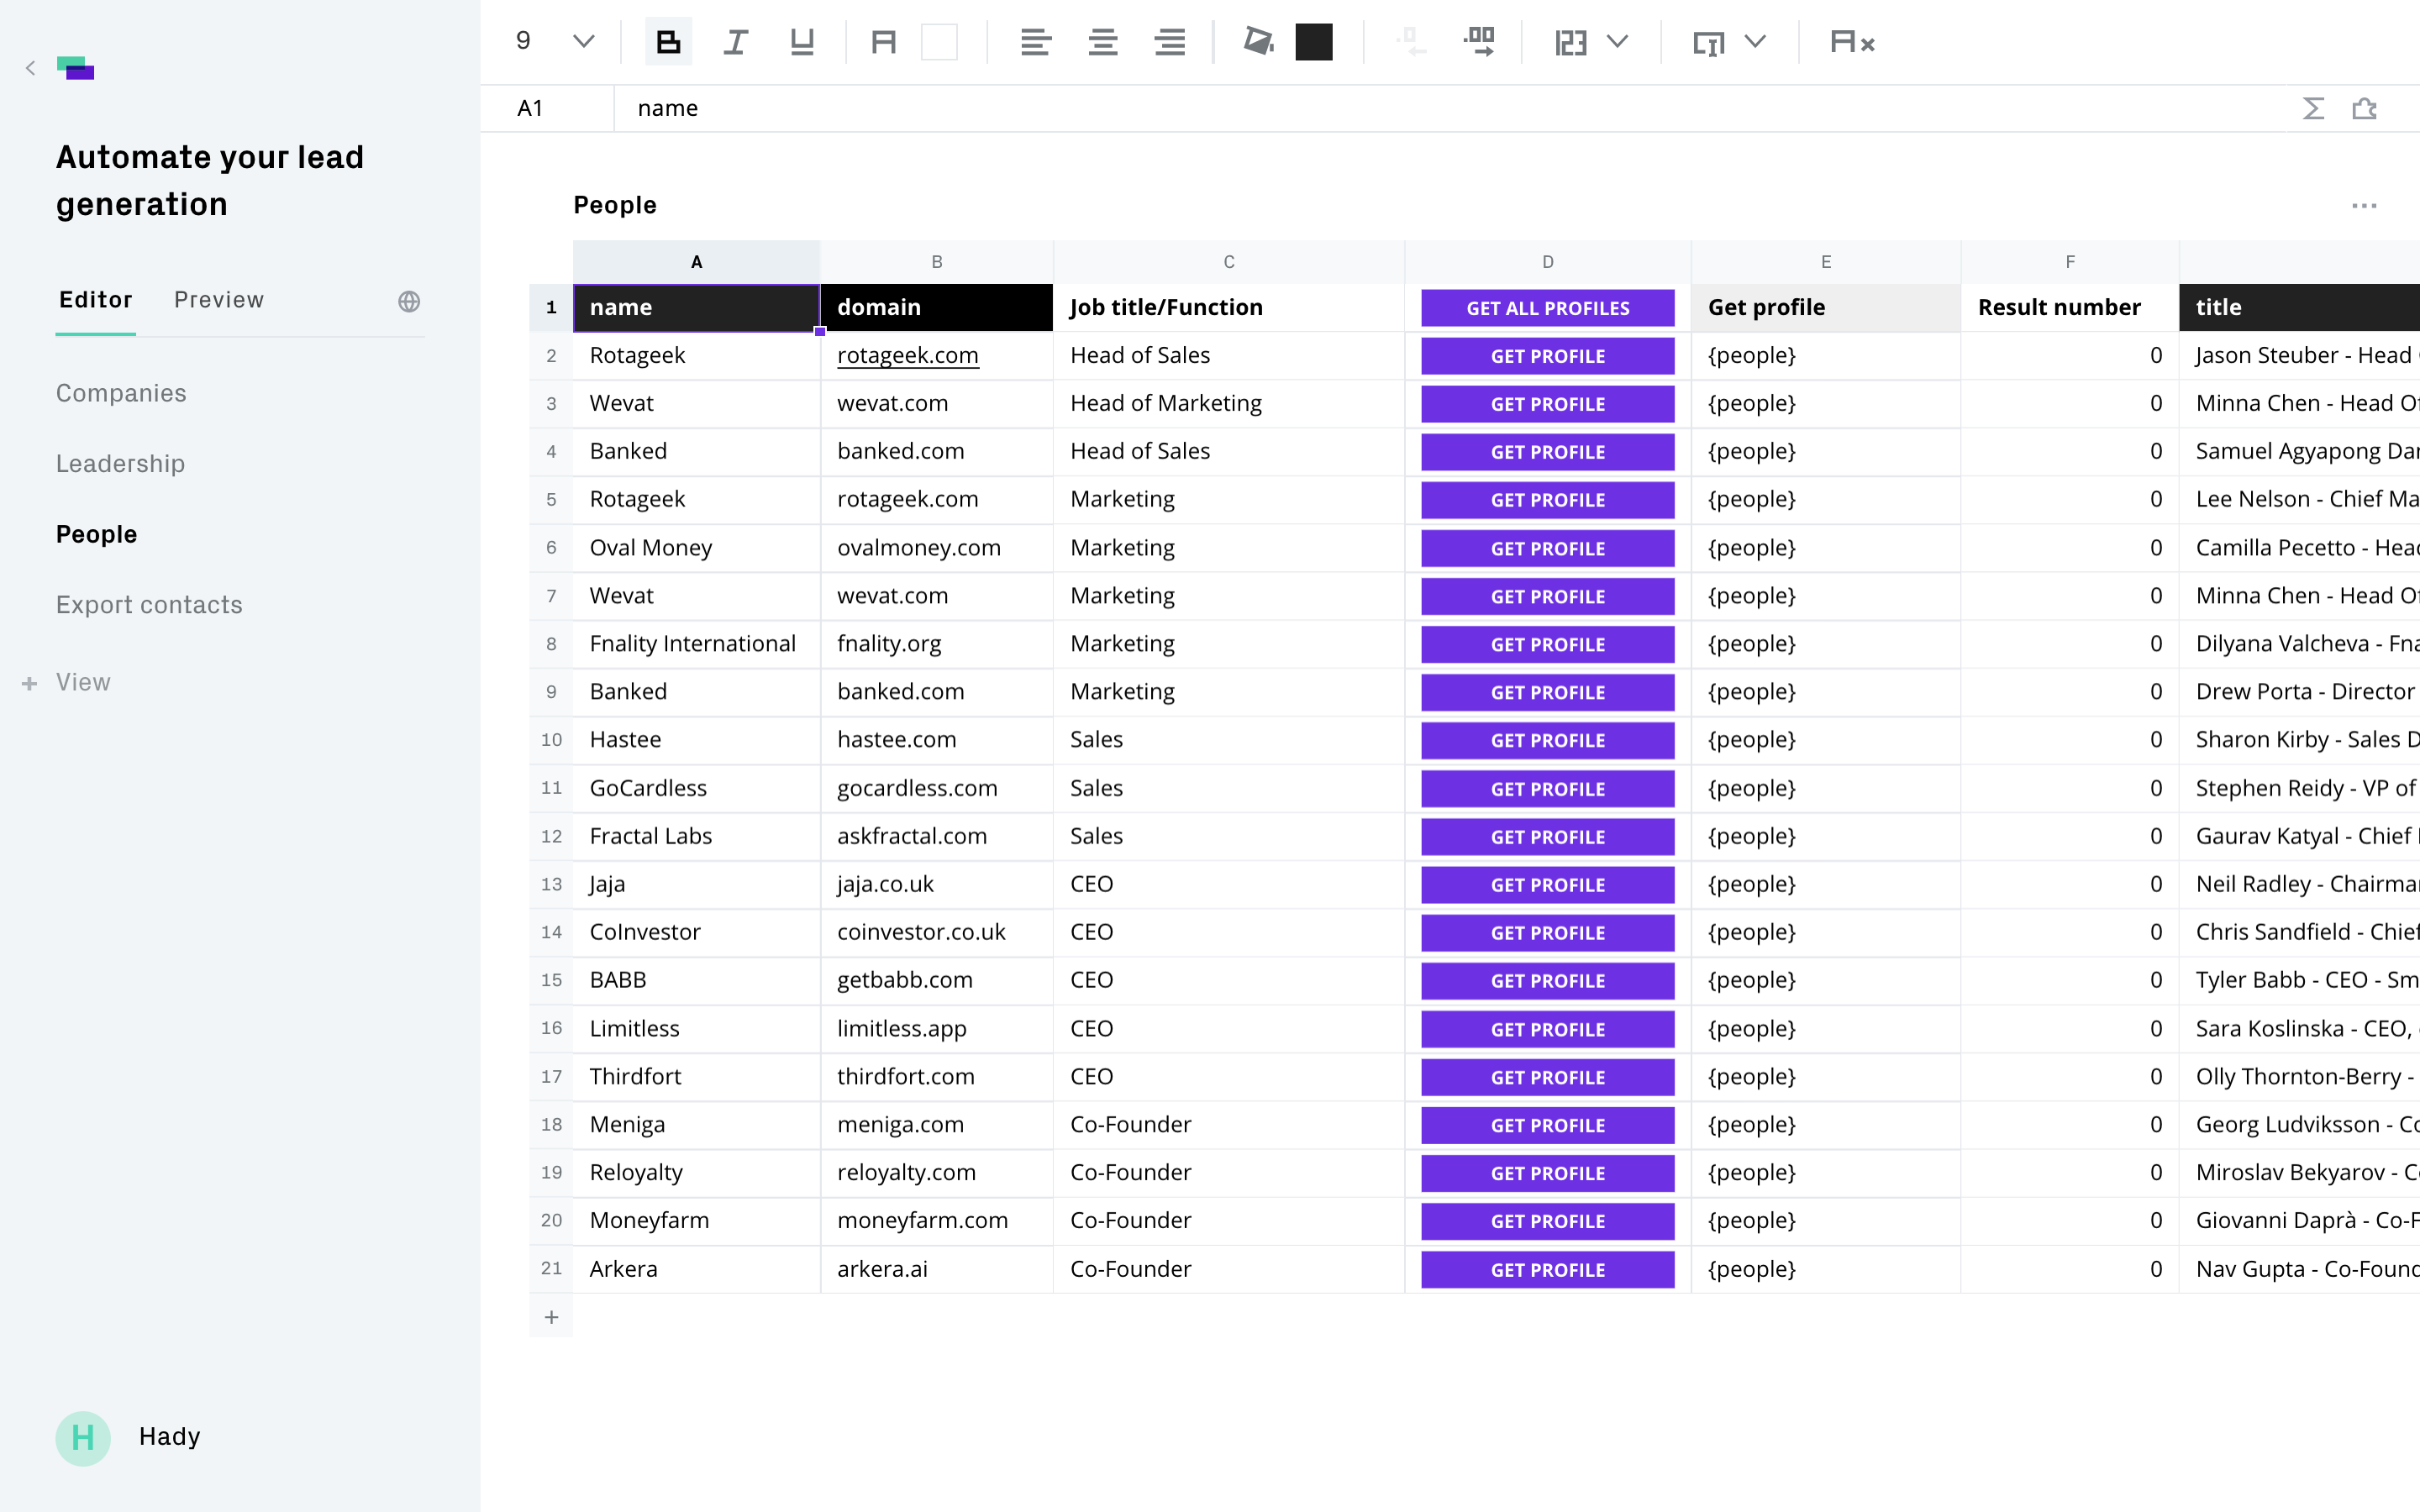Increase decimal places
The height and width of the screenshot is (1512, 2420).
pos(1479,42)
